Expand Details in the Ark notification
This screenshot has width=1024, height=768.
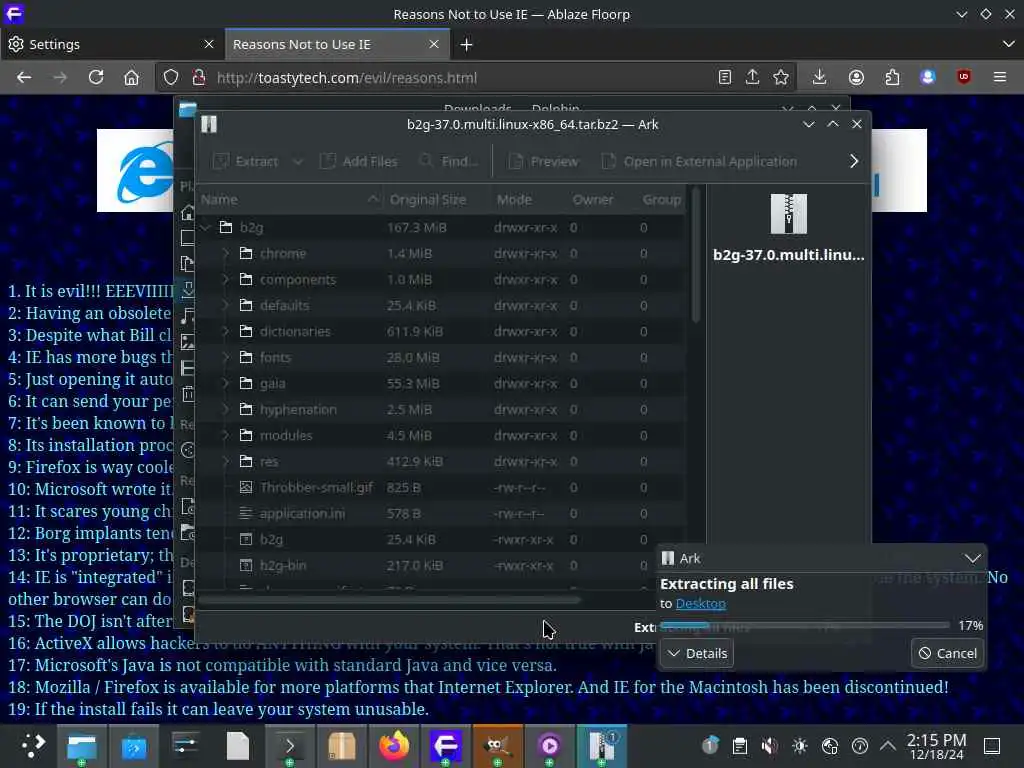point(697,654)
